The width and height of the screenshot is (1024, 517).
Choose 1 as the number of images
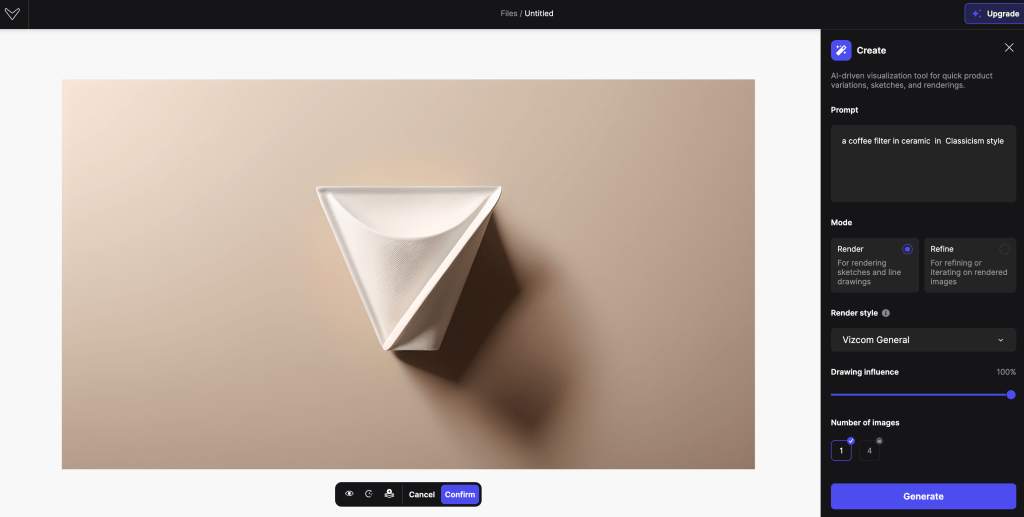tap(841, 451)
